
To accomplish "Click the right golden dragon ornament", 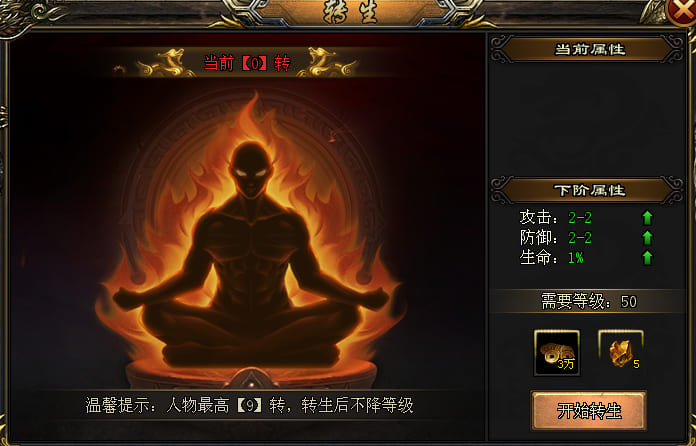I will (x=327, y=62).
